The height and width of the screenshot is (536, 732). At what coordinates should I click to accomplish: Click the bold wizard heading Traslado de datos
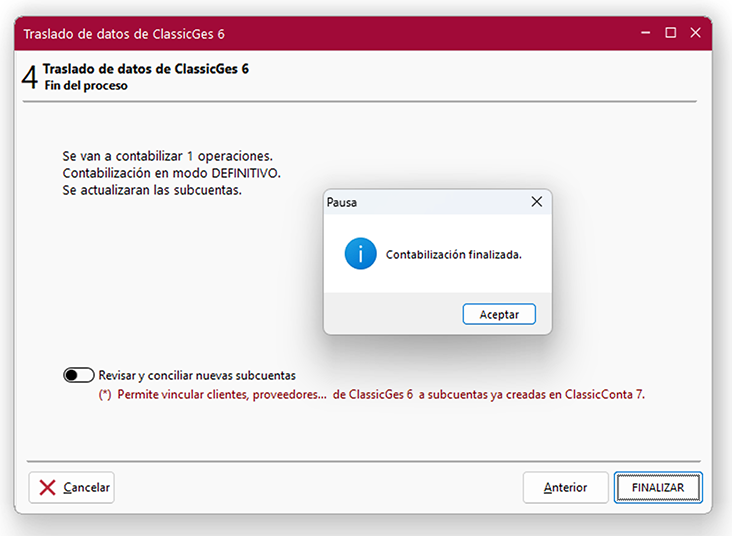point(145,69)
